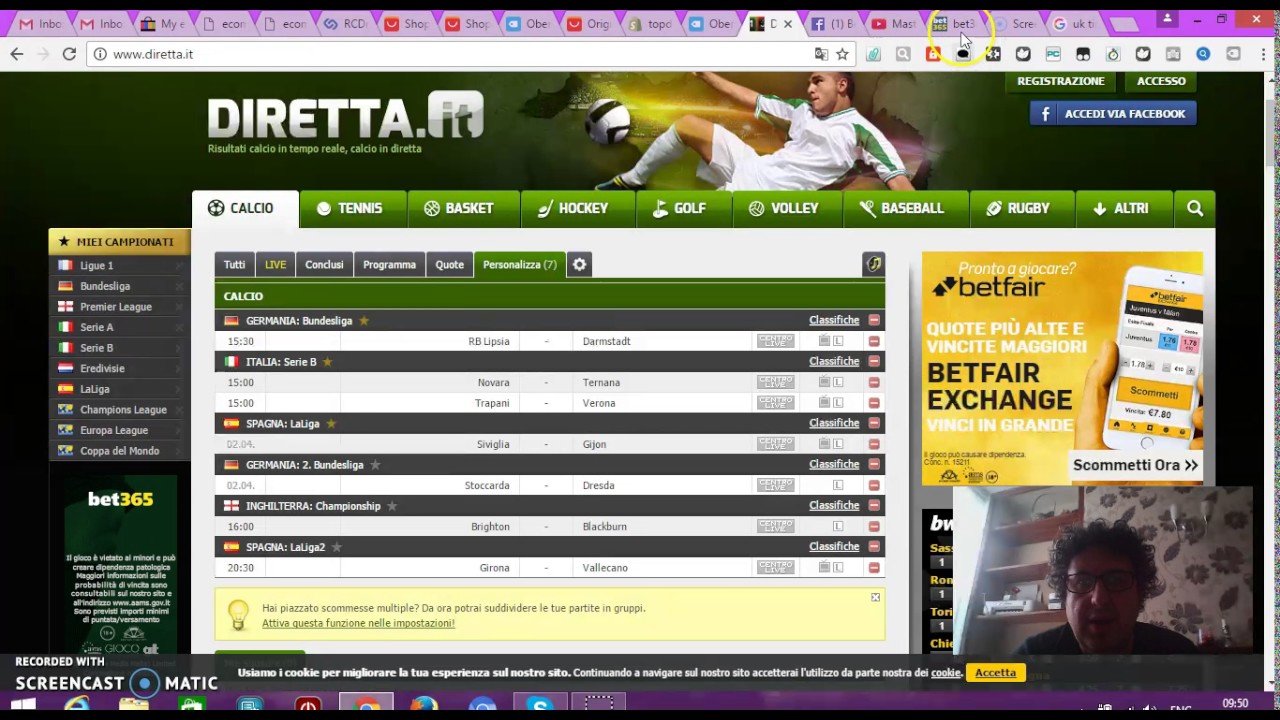Viewport: 1280px width, 720px height.
Task: Open the Programma filter tab
Action: [x=389, y=264]
